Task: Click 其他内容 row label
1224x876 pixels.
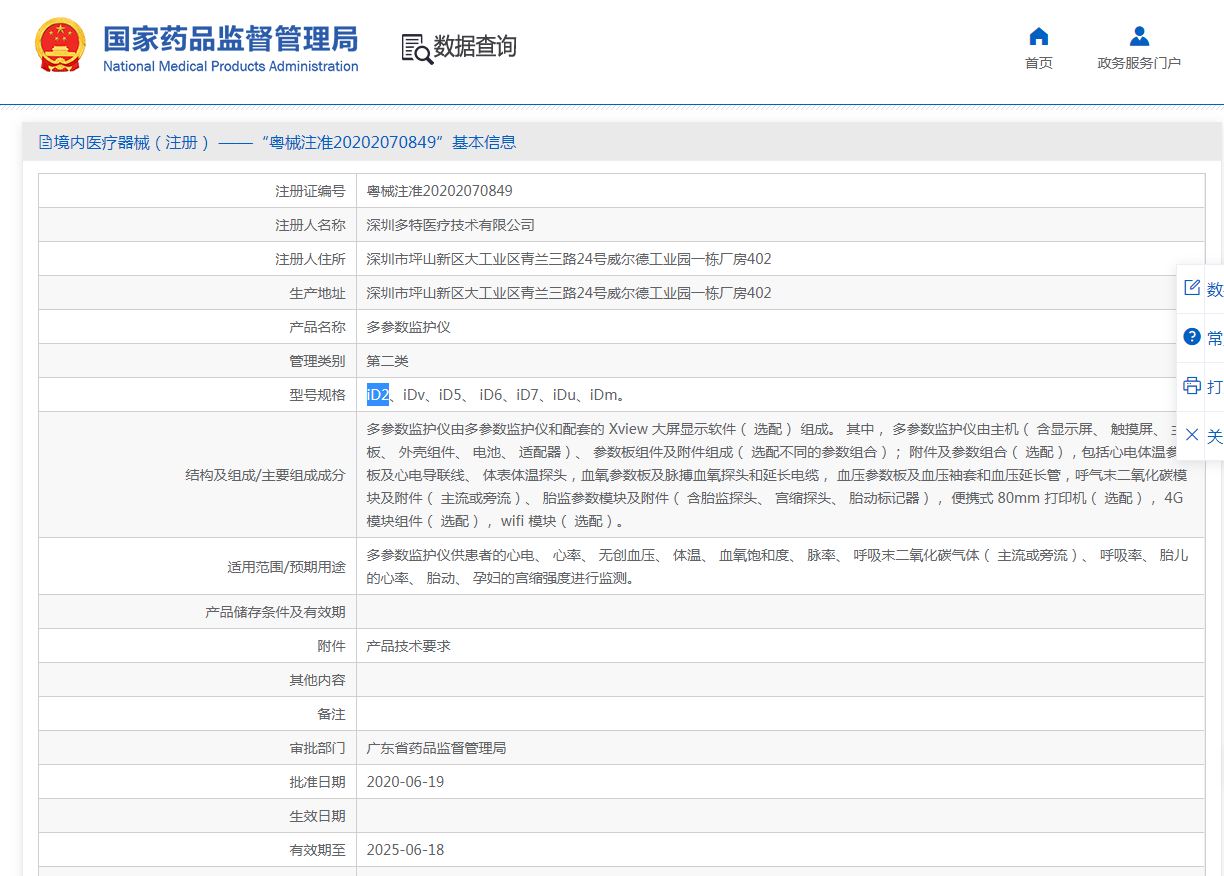Action: tap(318, 680)
